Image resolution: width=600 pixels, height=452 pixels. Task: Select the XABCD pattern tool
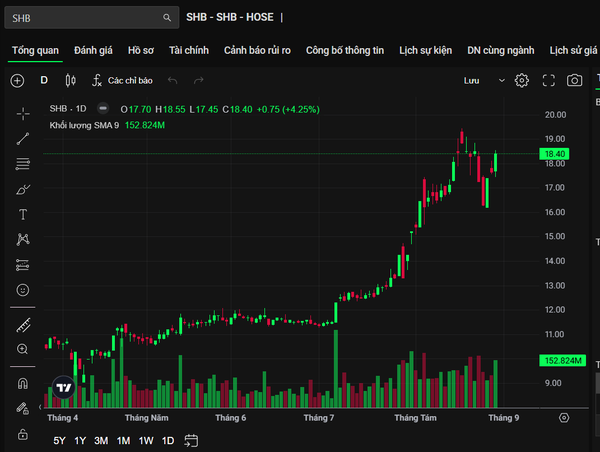coord(23,239)
